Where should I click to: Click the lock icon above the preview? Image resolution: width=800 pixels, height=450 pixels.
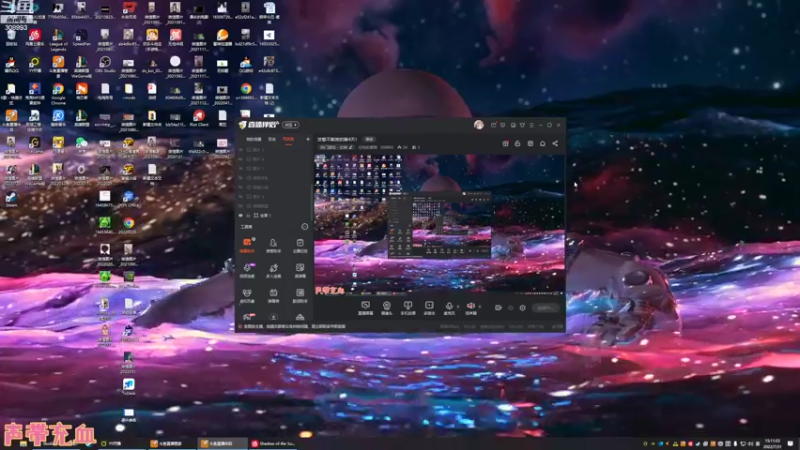tap(517, 143)
